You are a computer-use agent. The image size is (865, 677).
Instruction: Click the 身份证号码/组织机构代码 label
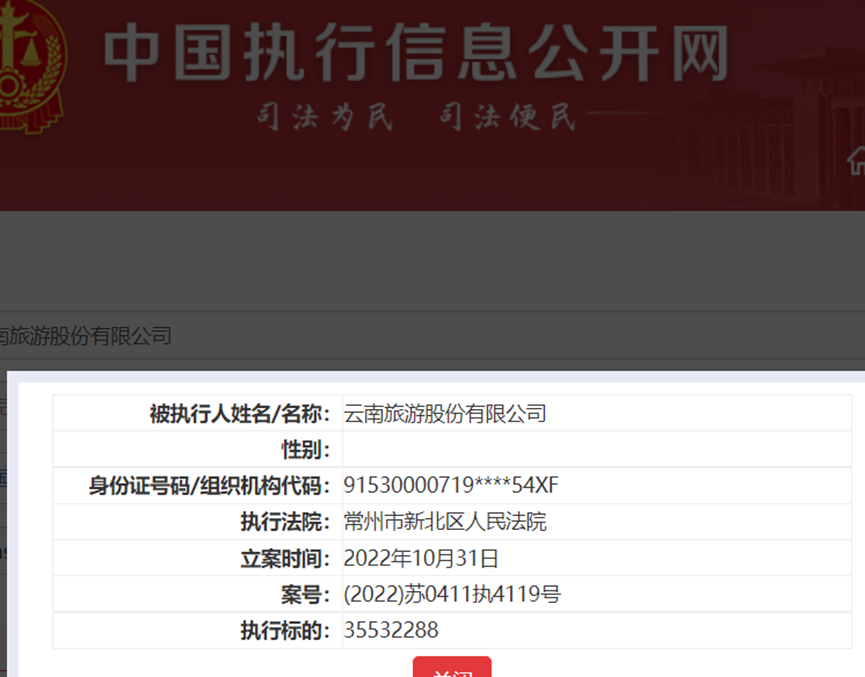[210, 486]
